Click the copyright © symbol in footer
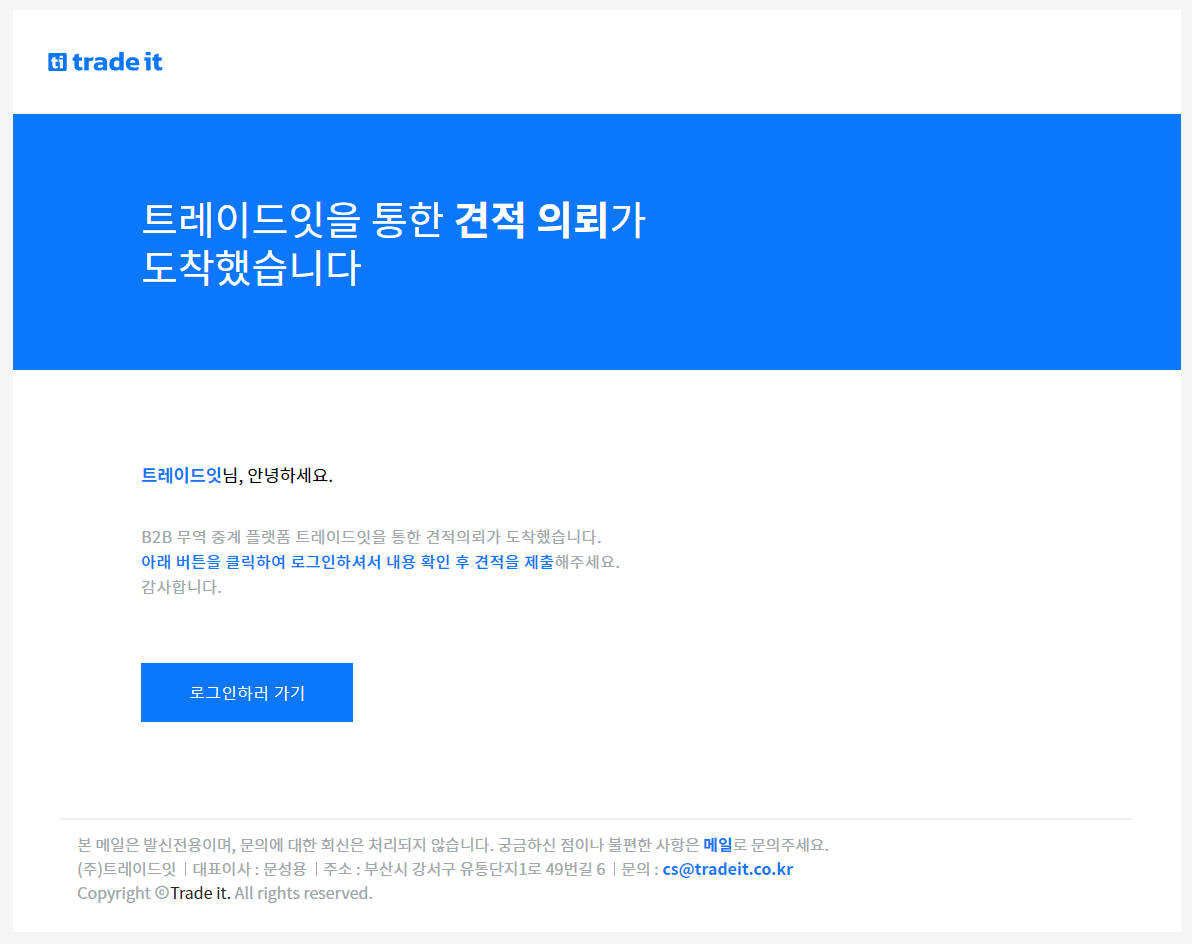Viewport: 1192px width, 944px height. coord(161,893)
